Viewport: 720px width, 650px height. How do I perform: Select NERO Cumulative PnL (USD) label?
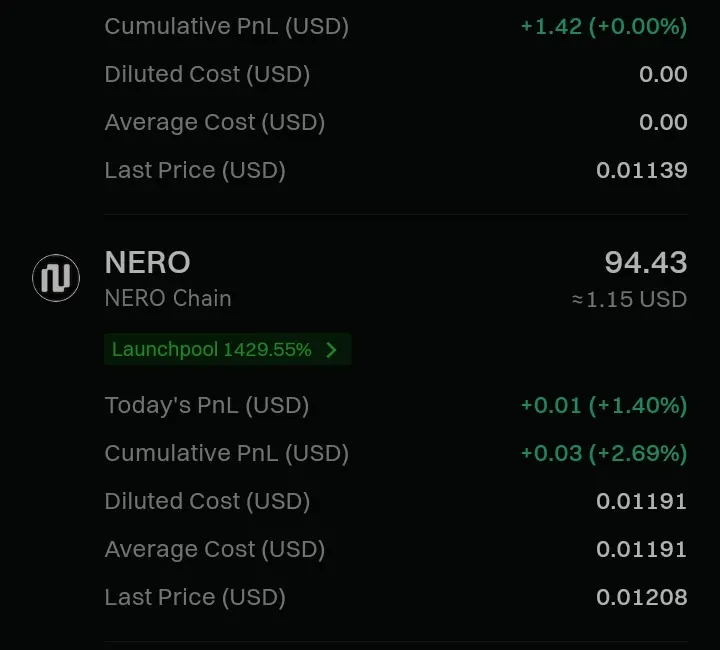click(x=227, y=454)
